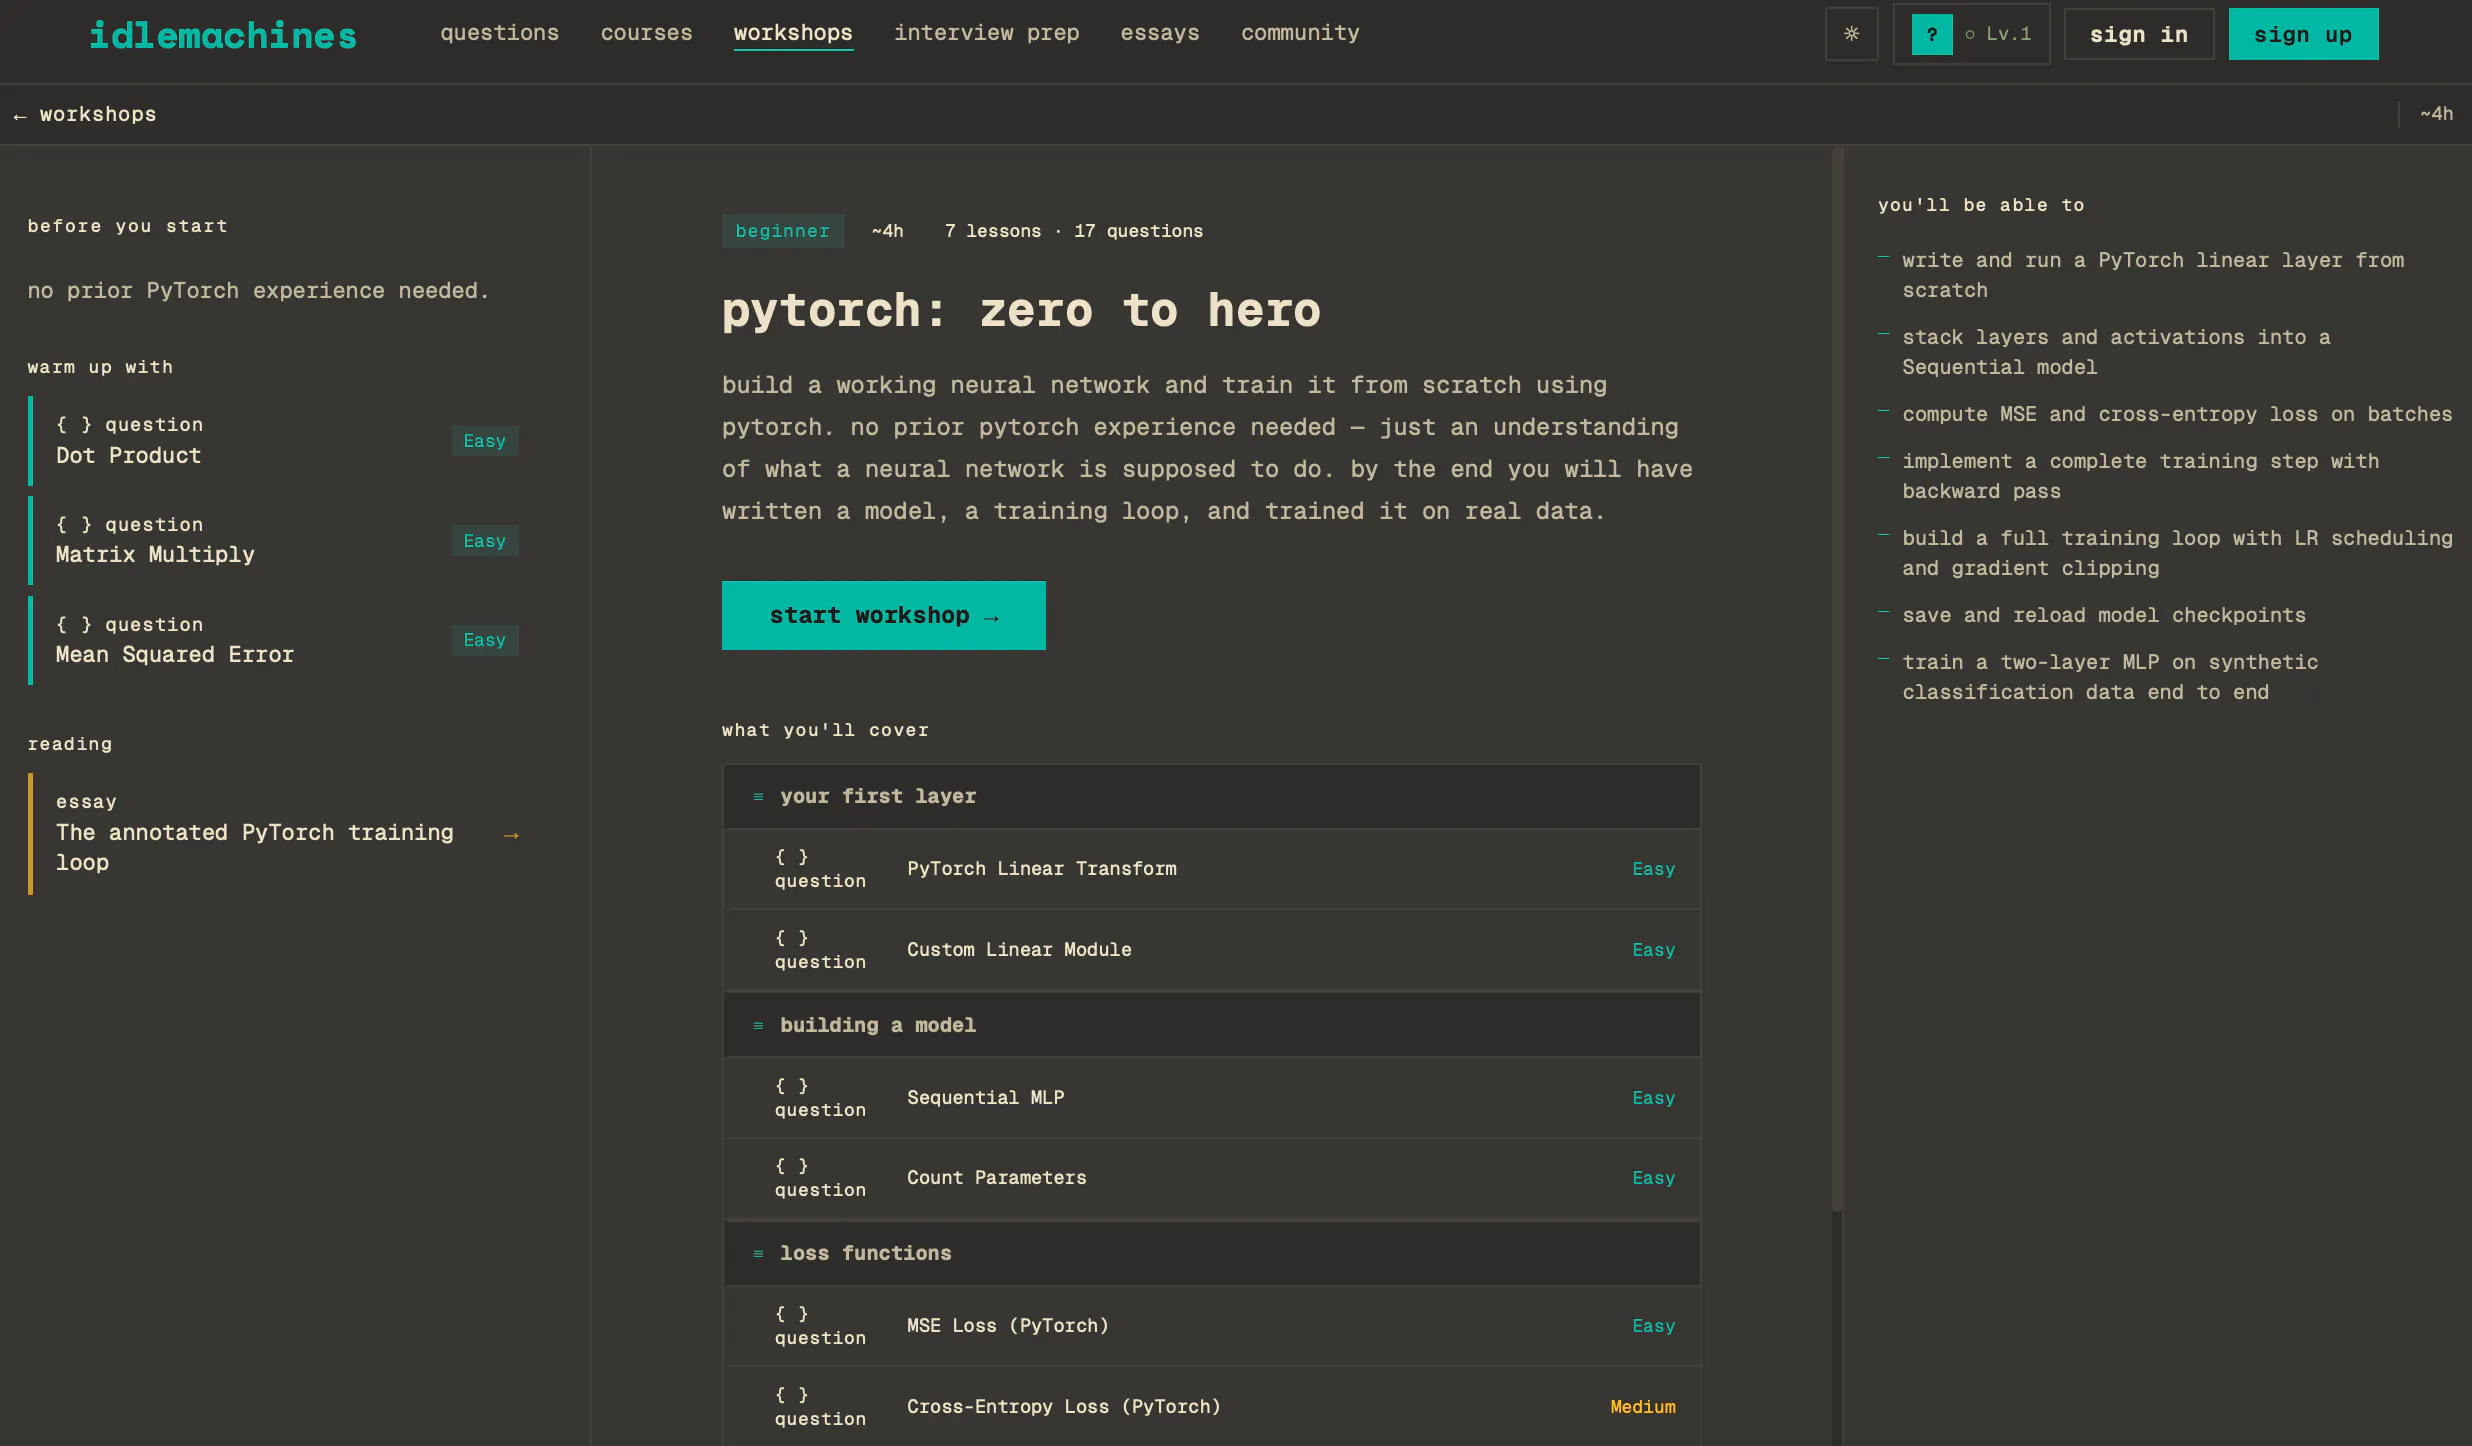Screen dimensions: 2472x1446
Task: Click the sign up button
Action: [x=2303, y=34]
